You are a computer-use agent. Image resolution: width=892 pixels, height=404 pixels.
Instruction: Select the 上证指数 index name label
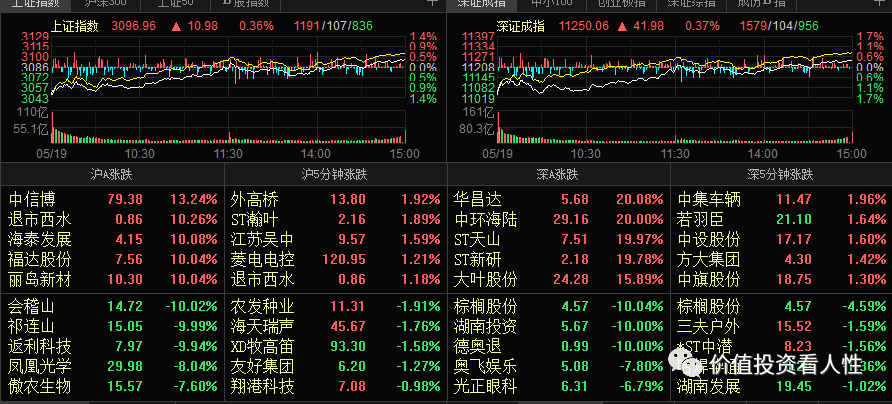(75, 26)
